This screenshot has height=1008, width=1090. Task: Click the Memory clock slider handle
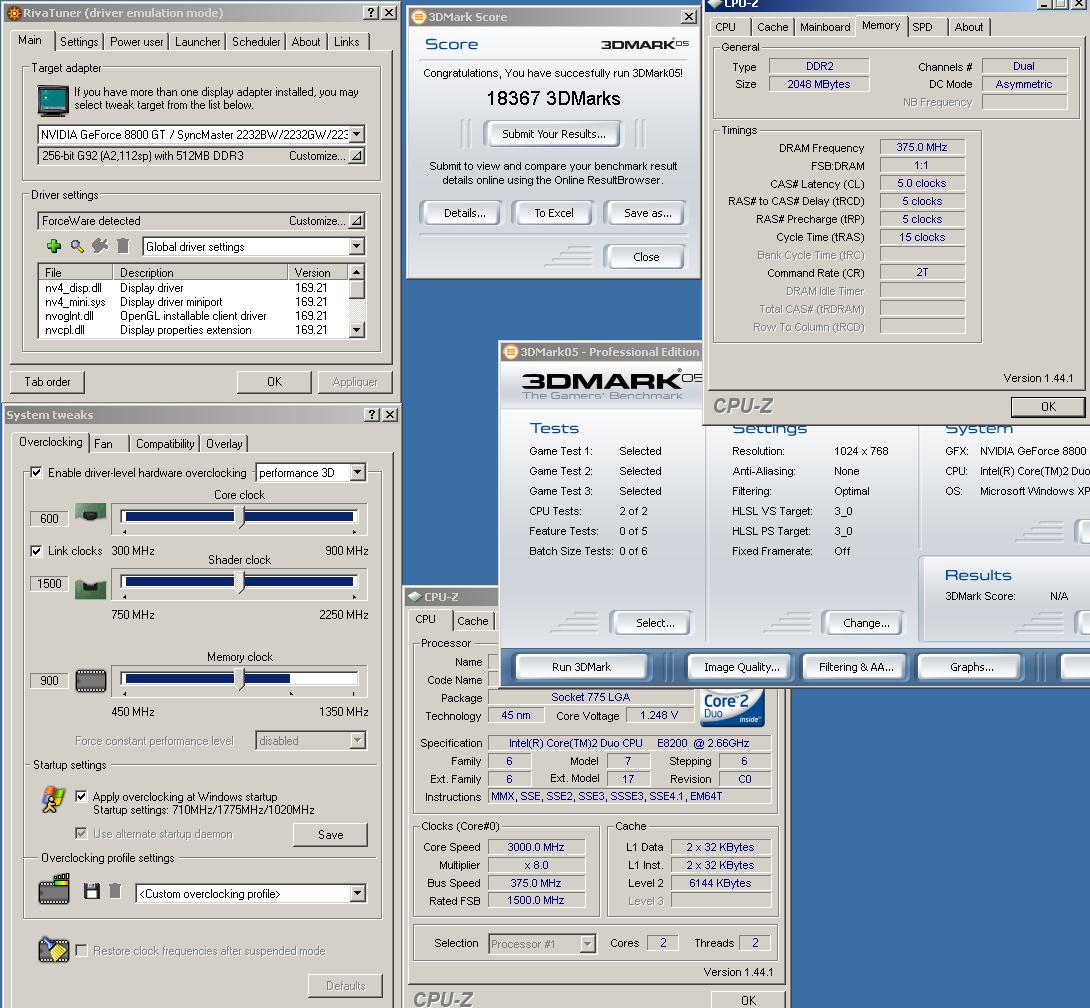point(239,678)
